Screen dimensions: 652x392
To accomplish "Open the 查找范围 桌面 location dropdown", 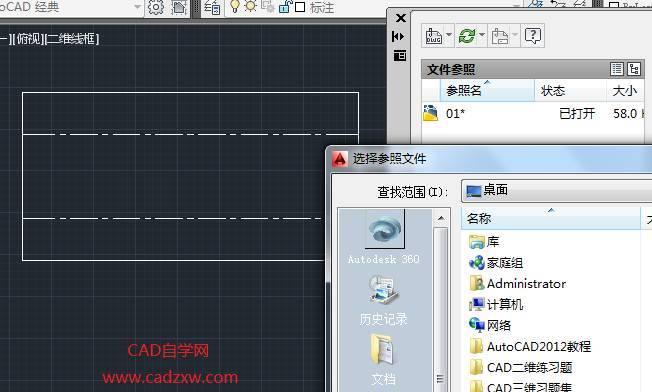I will coord(557,190).
